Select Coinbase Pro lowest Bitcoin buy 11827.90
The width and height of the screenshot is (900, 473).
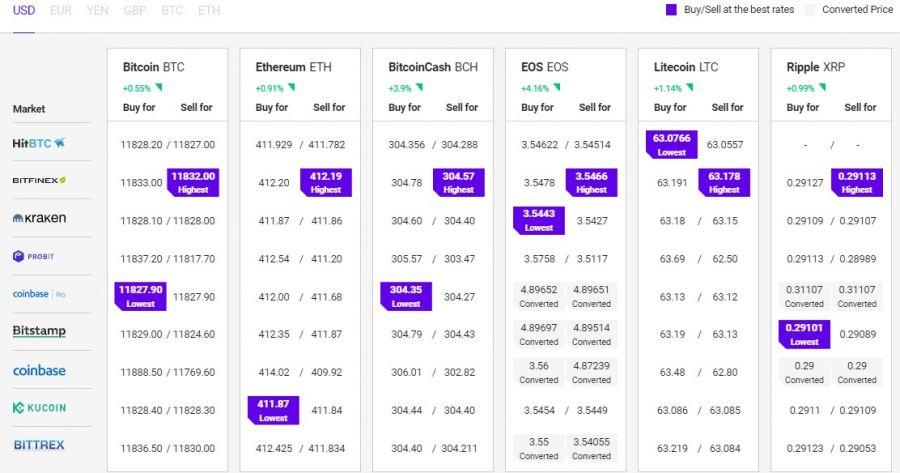click(x=141, y=296)
